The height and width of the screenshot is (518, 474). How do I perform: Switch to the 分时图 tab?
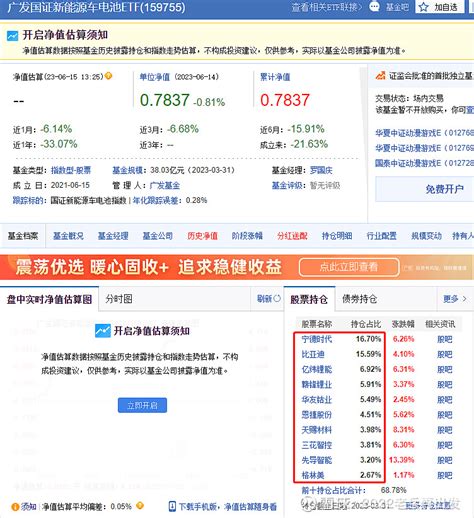coord(119,299)
